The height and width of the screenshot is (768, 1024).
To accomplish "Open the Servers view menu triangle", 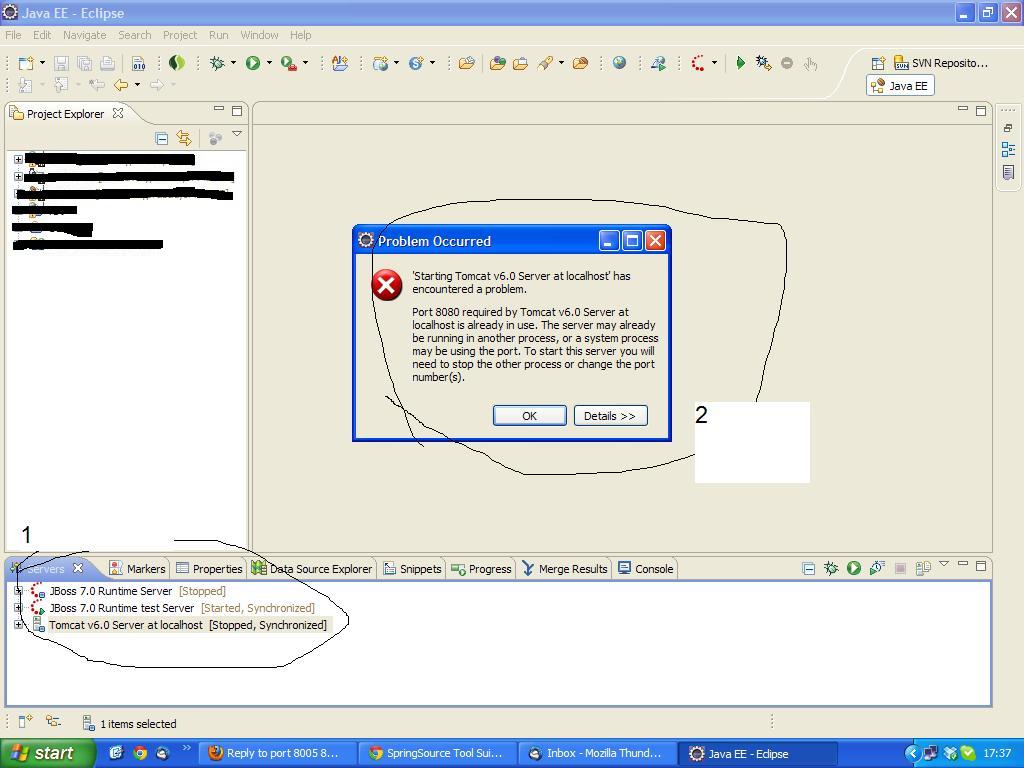I will [944, 564].
